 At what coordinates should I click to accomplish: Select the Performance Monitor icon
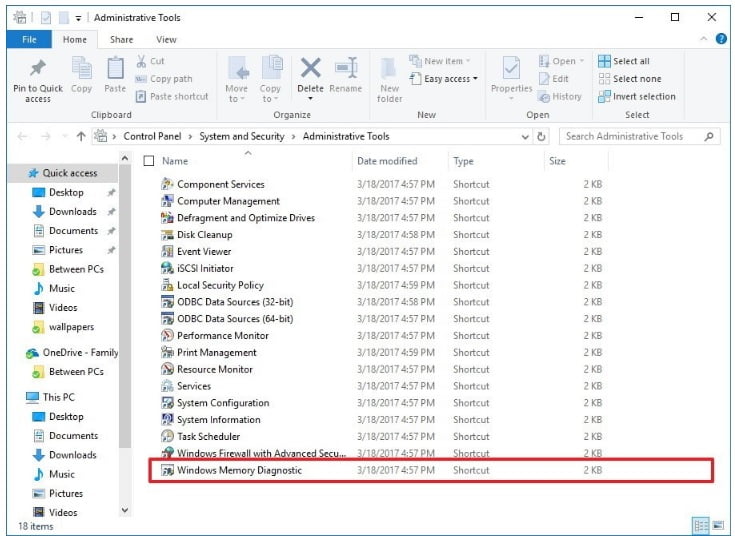pos(167,335)
